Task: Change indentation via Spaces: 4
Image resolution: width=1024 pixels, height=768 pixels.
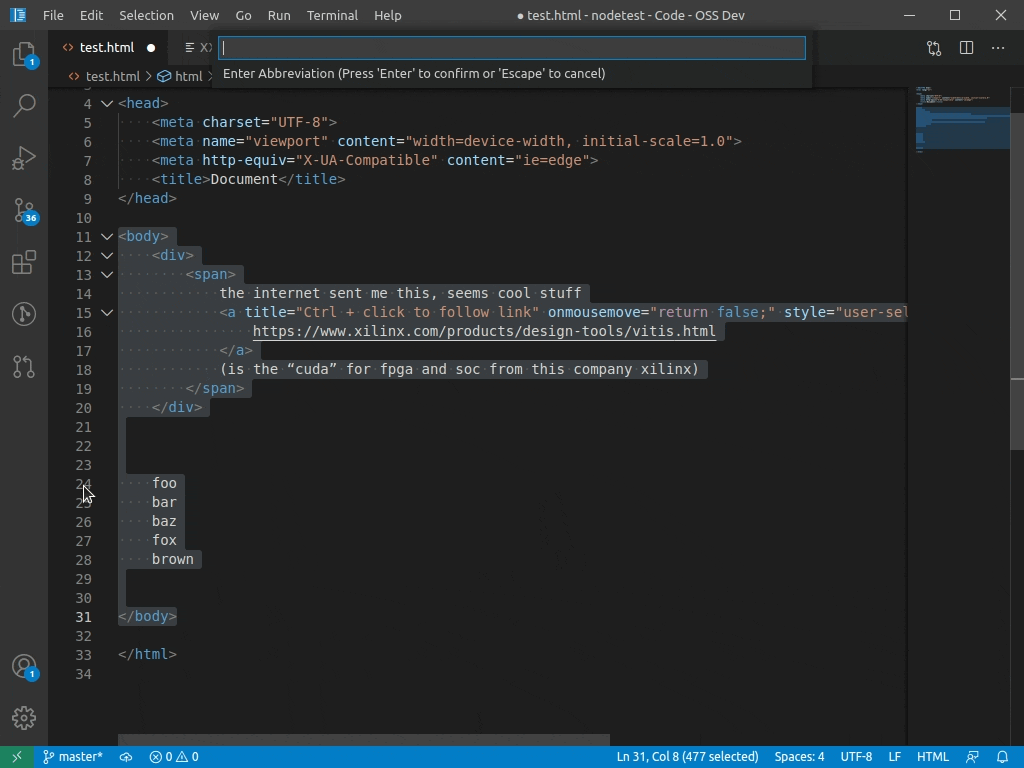Action: point(799,757)
